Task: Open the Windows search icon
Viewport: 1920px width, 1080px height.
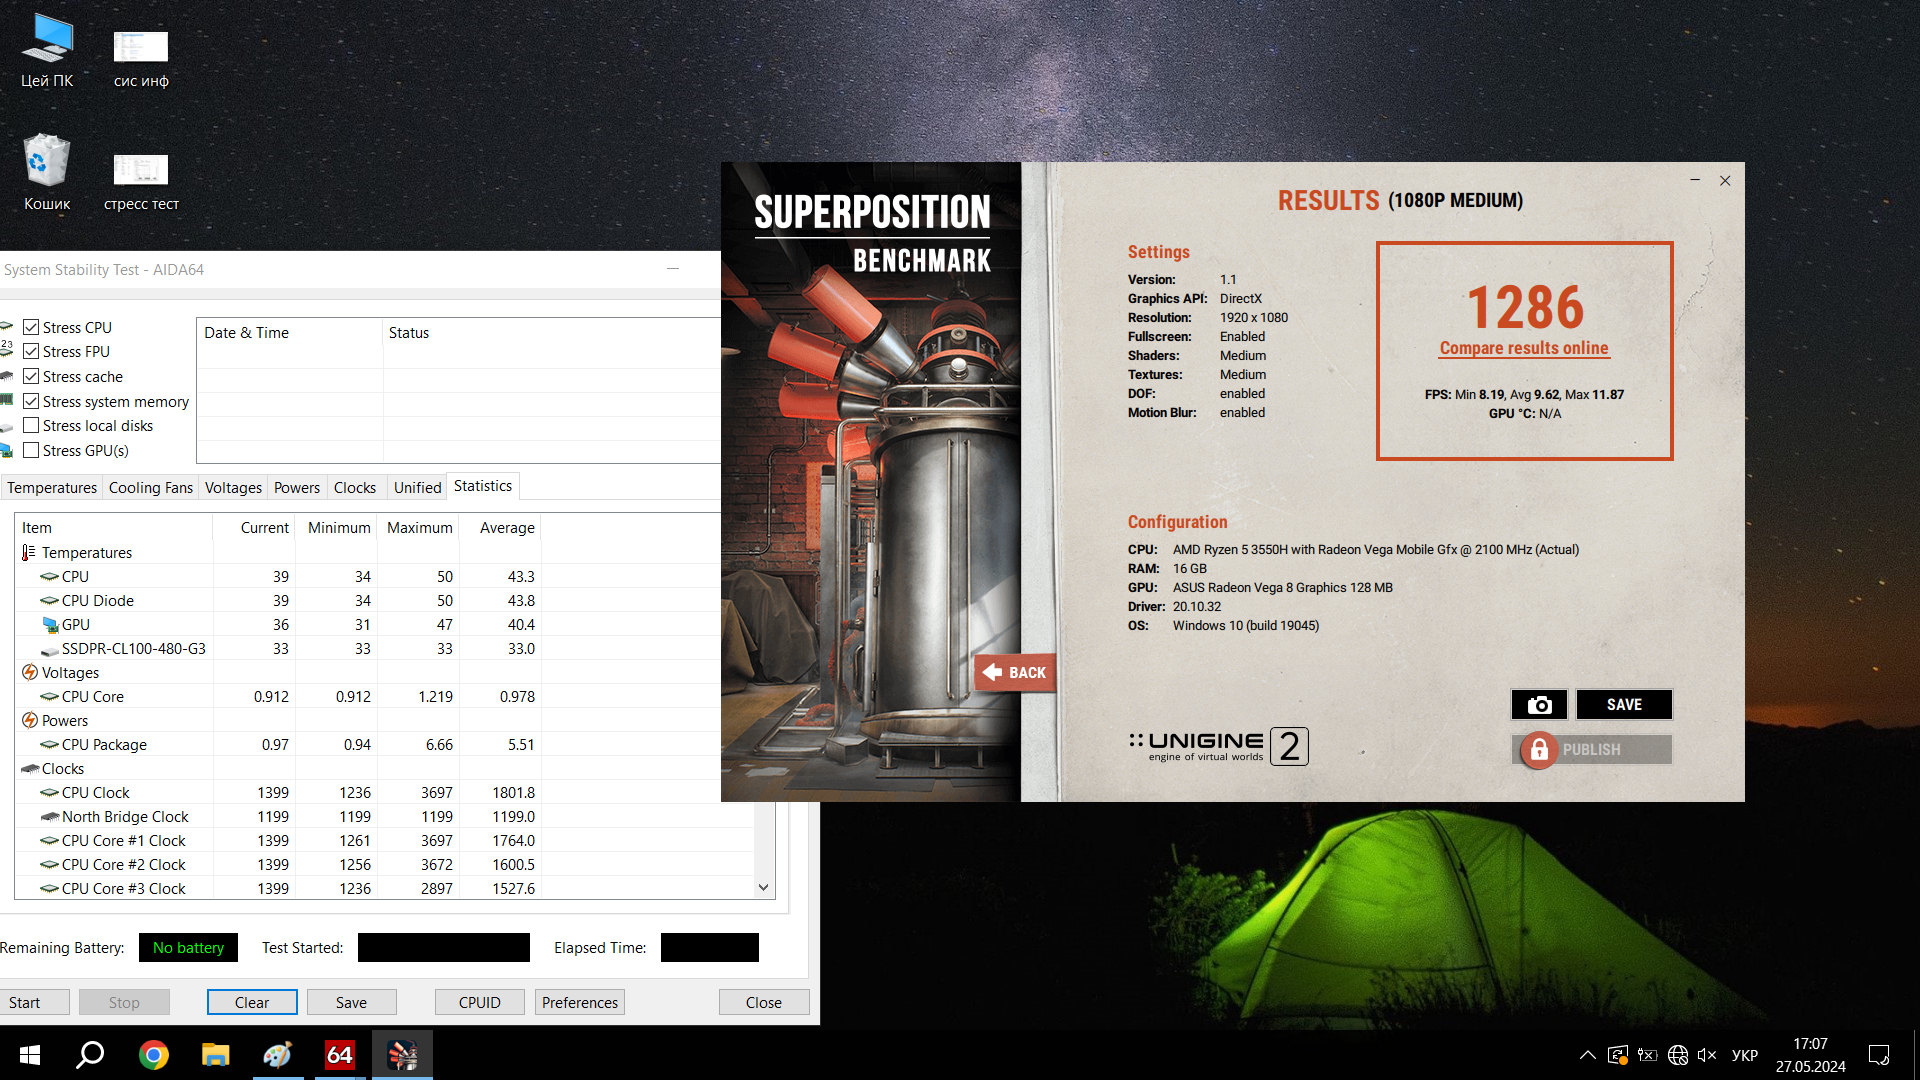Action: 91,1055
